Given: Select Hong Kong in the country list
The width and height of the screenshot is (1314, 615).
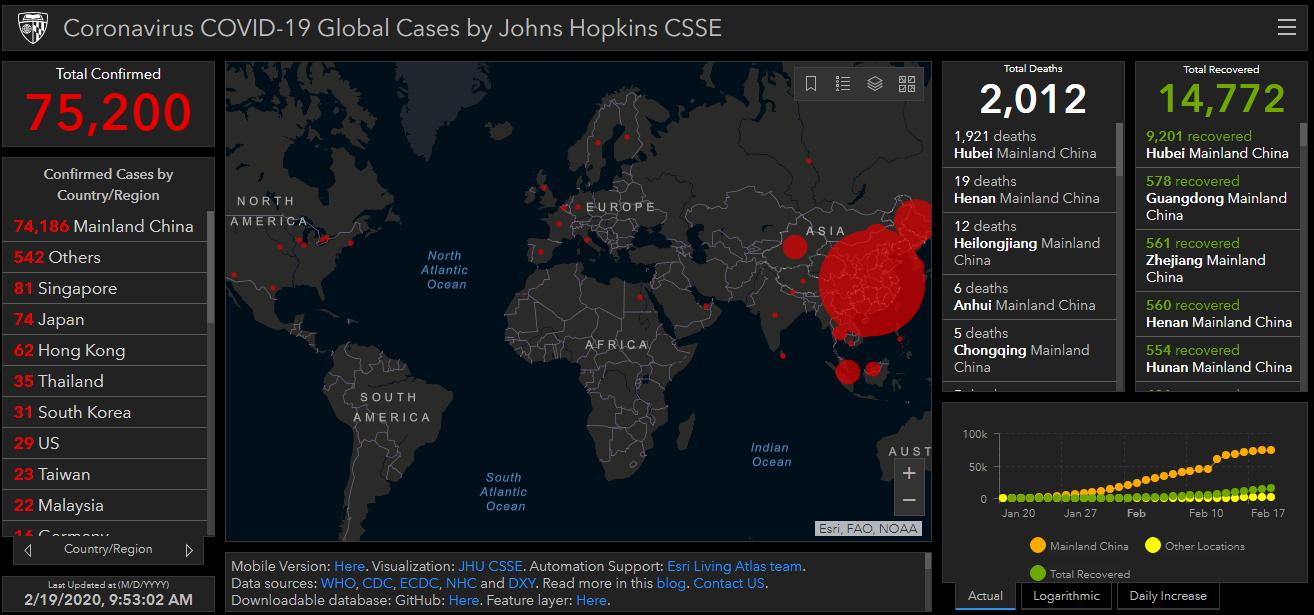Looking at the screenshot, I should click(x=105, y=350).
